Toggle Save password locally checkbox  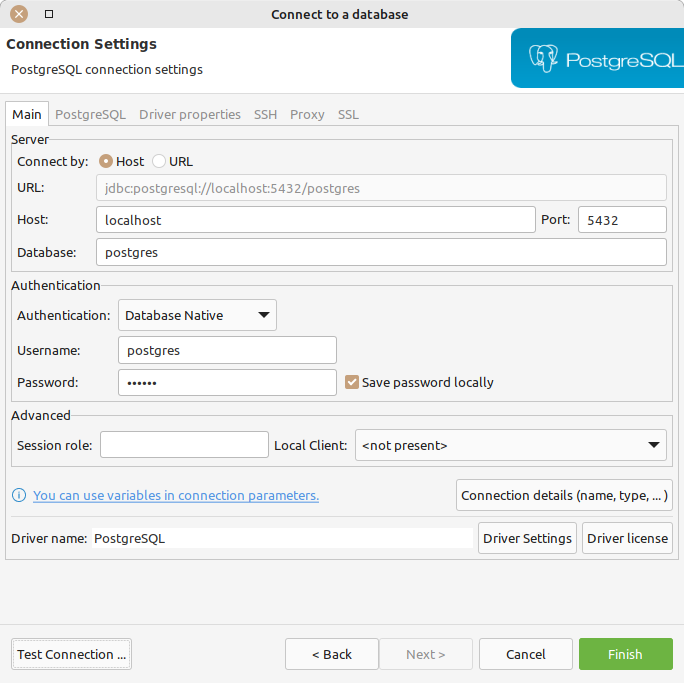pyautogui.click(x=352, y=382)
